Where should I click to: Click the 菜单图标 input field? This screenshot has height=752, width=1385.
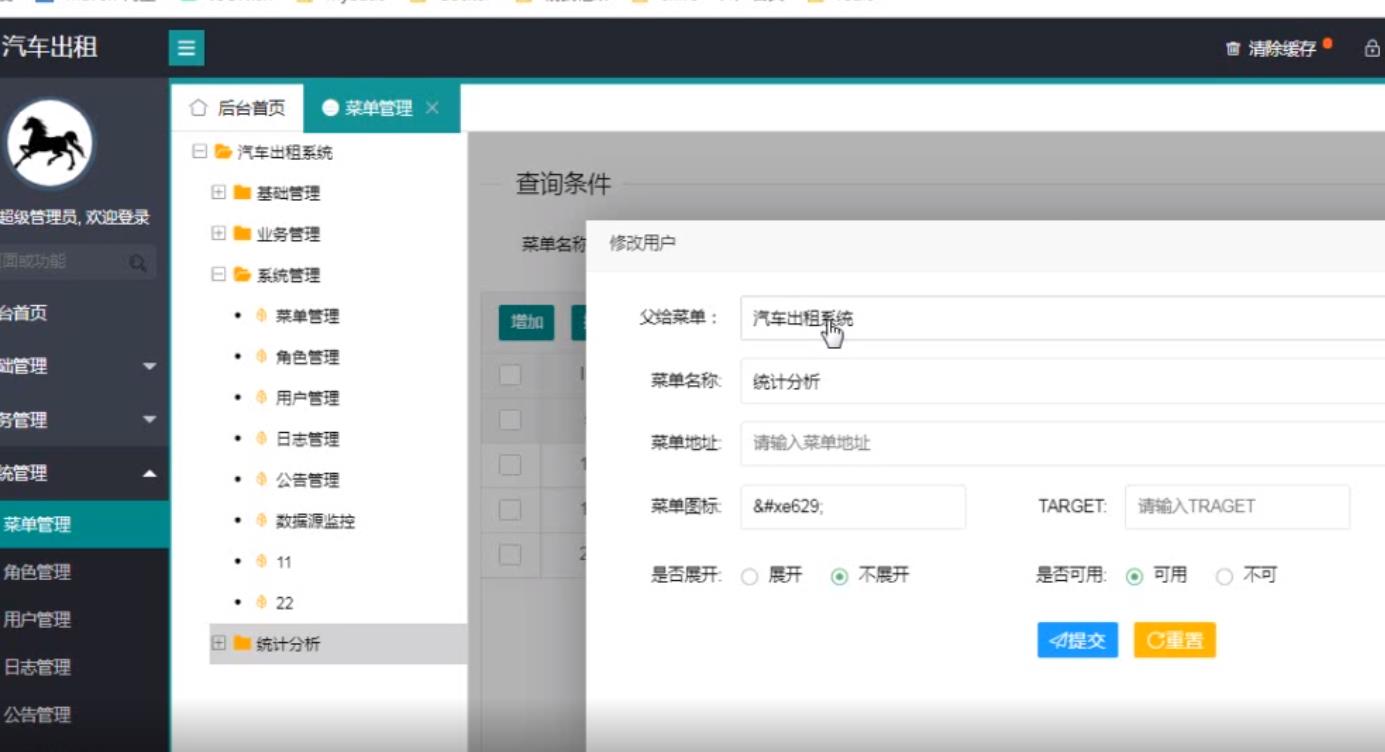click(x=853, y=507)
